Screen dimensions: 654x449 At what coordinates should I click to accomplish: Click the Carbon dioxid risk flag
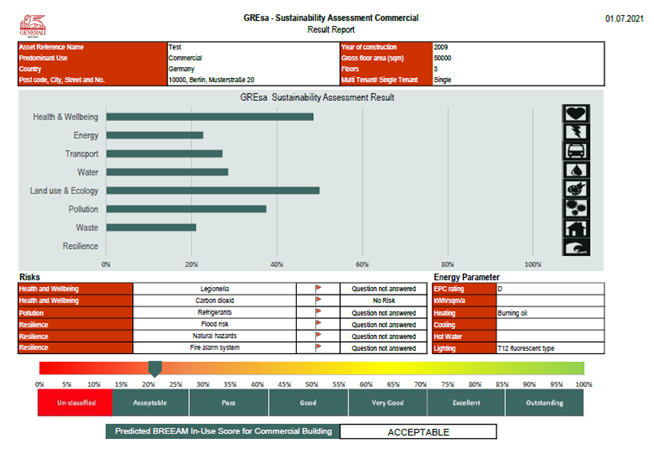[x=318, y=300]
